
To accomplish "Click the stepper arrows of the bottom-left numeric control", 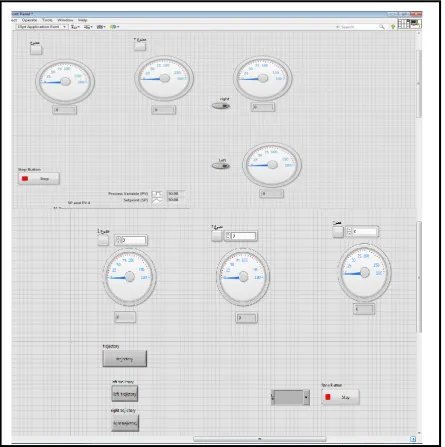I will tap(118, 240).
